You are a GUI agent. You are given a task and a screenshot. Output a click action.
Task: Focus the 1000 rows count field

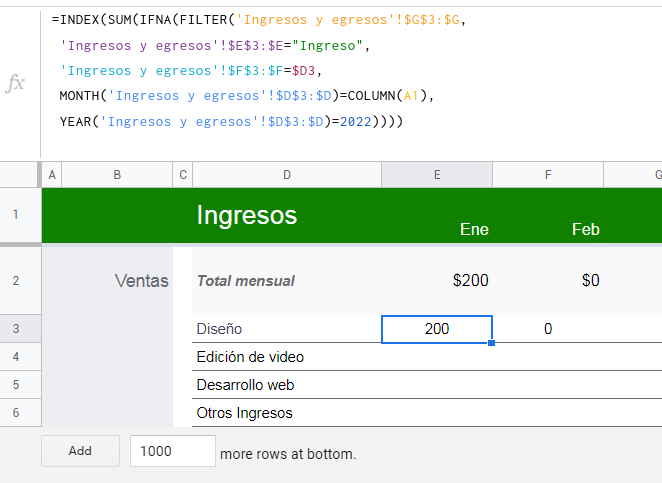coord(173,451)
